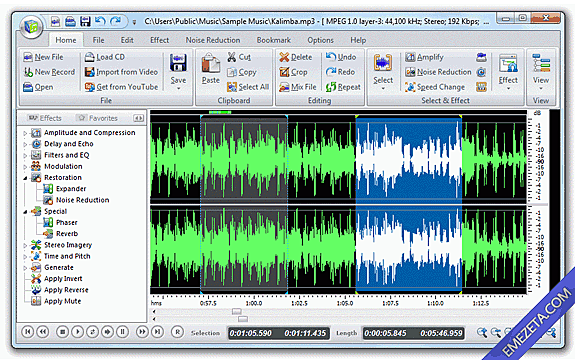Copy the selected audio

242,72
